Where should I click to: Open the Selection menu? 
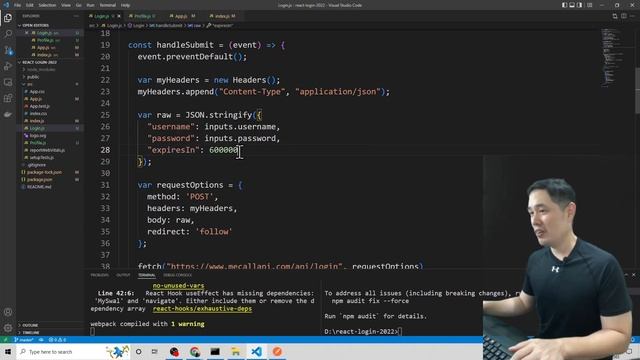coord(47,5)
